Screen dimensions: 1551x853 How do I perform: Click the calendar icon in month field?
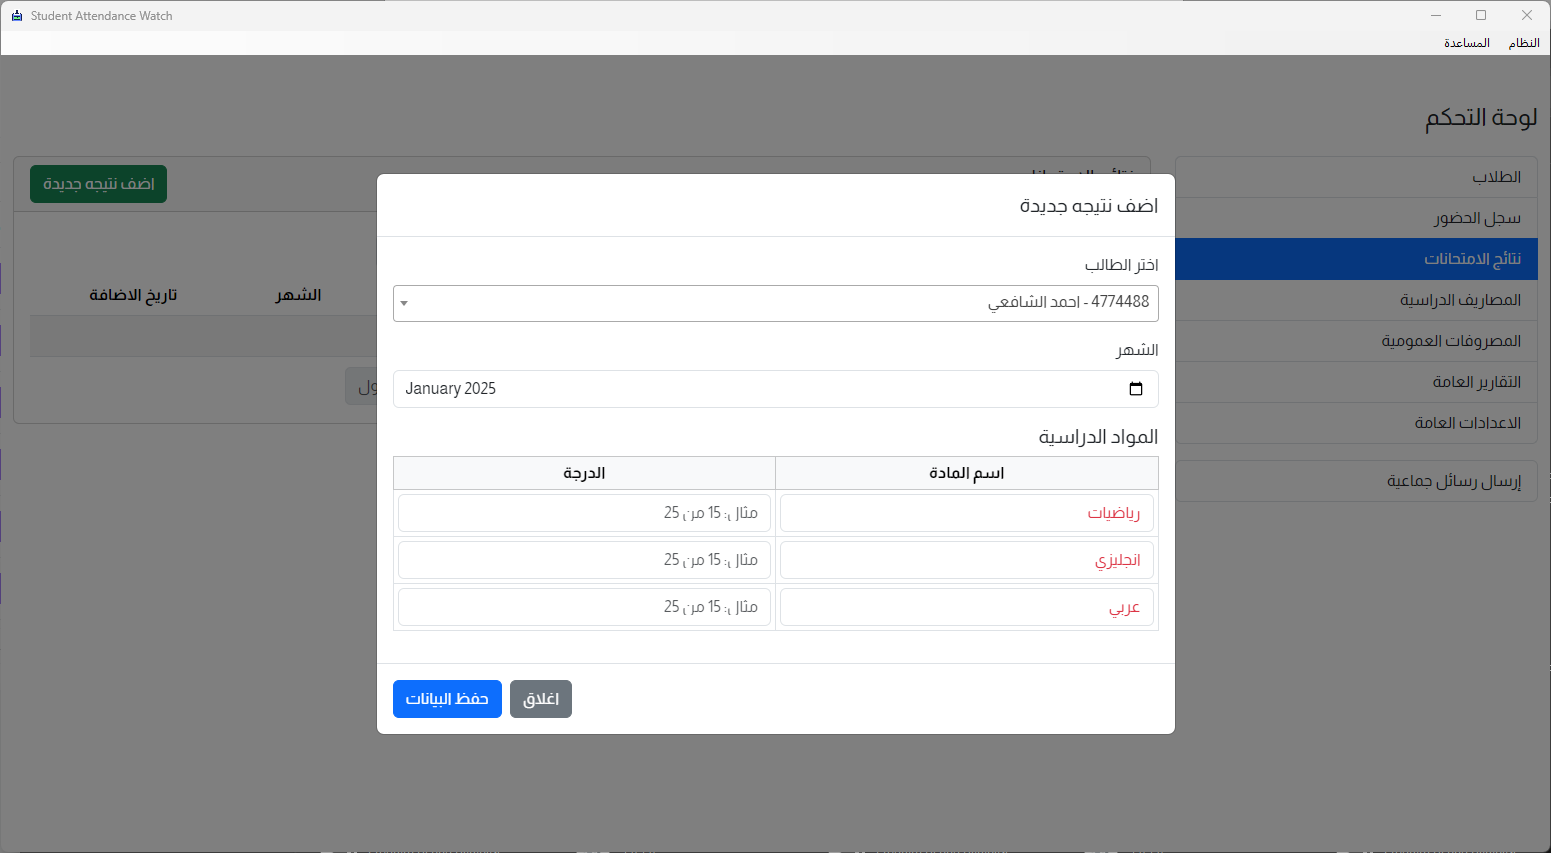coord(1135,389)
